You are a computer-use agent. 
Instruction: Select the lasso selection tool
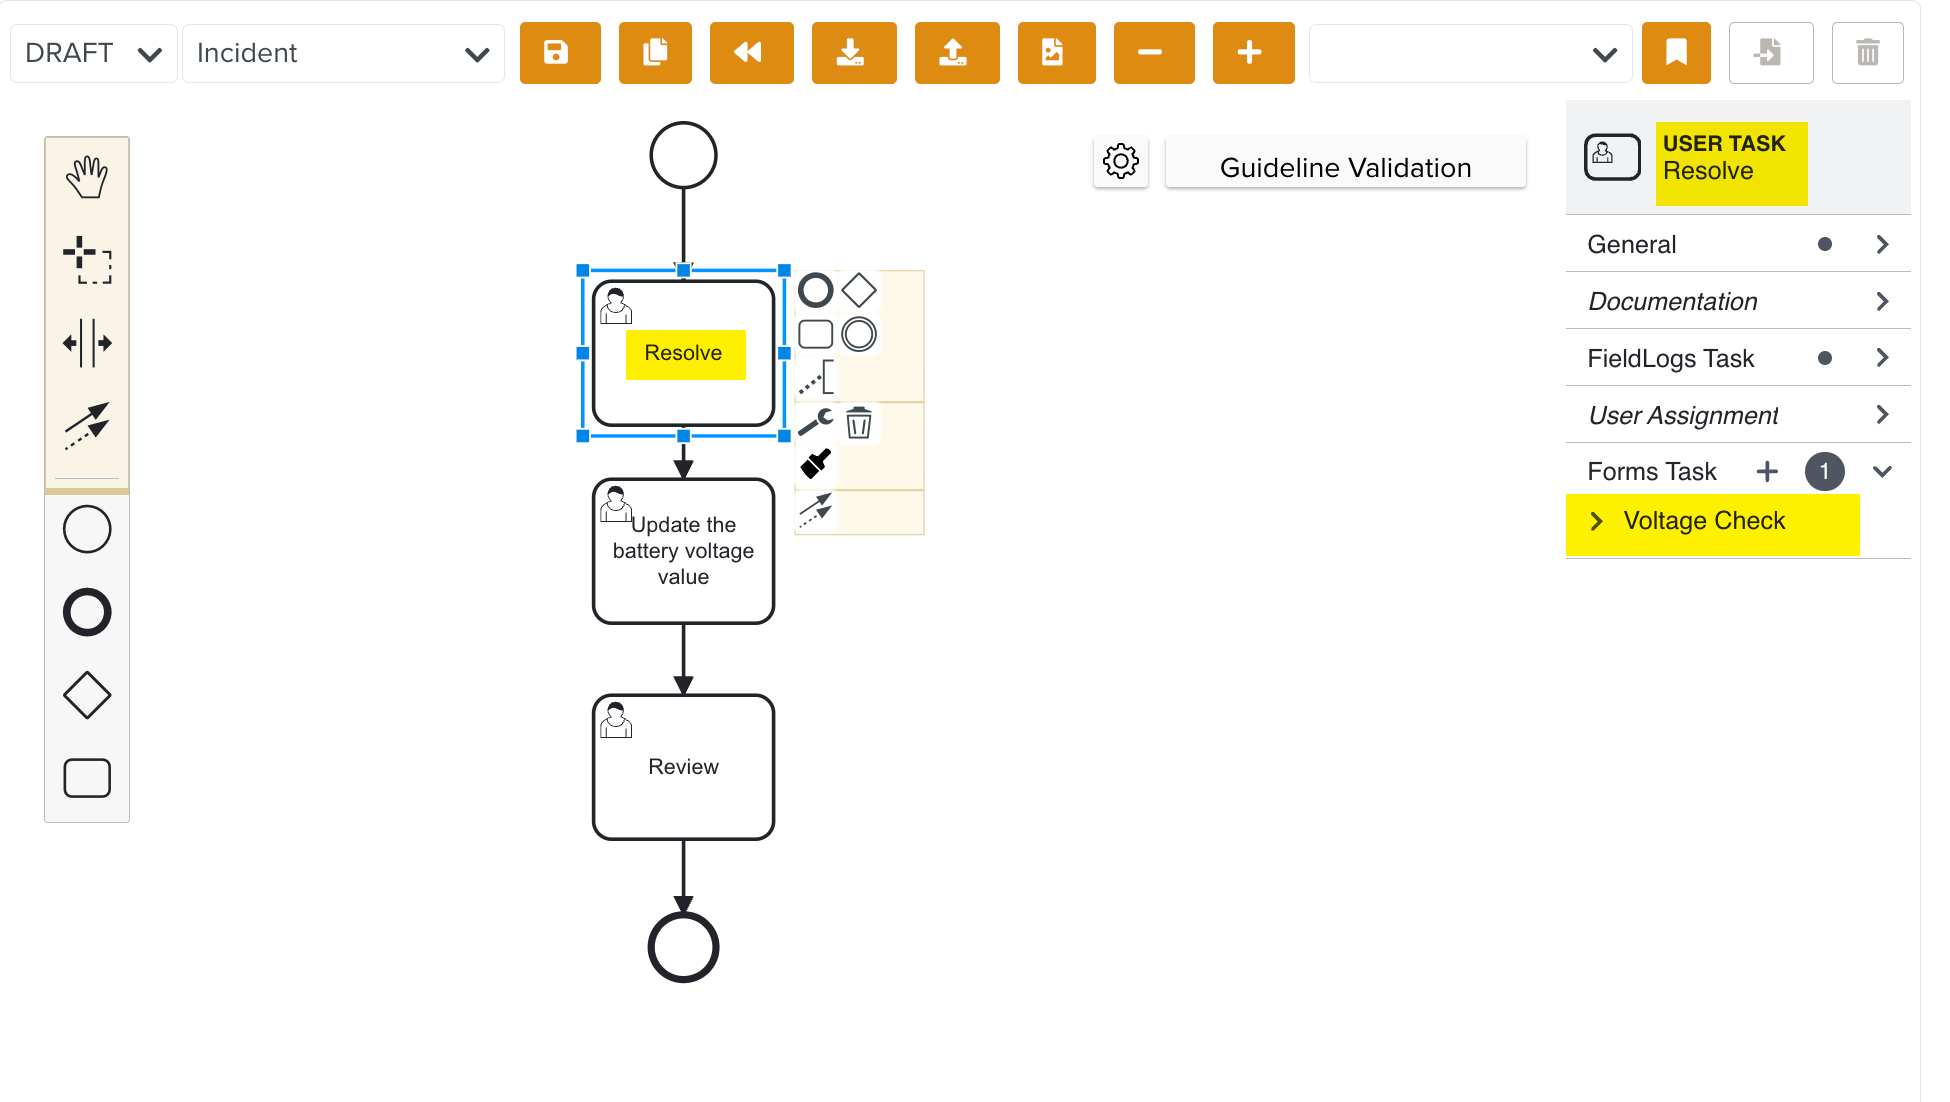coord(87,260)
